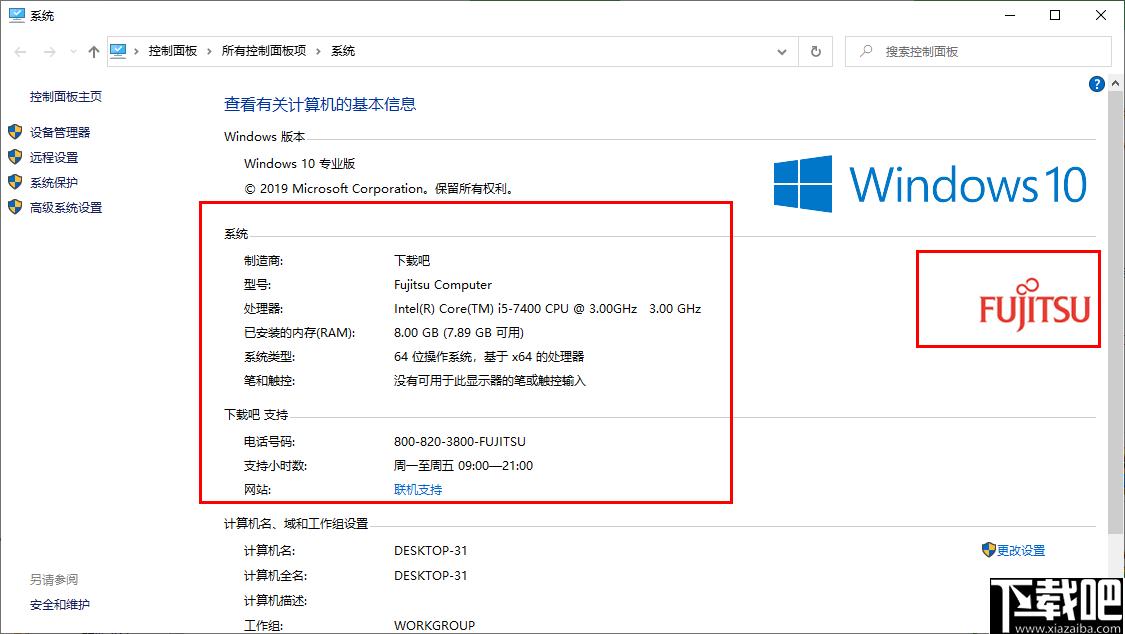Click the scrollbar up arrow
1125x634 pixels.
coord(1116,84)
